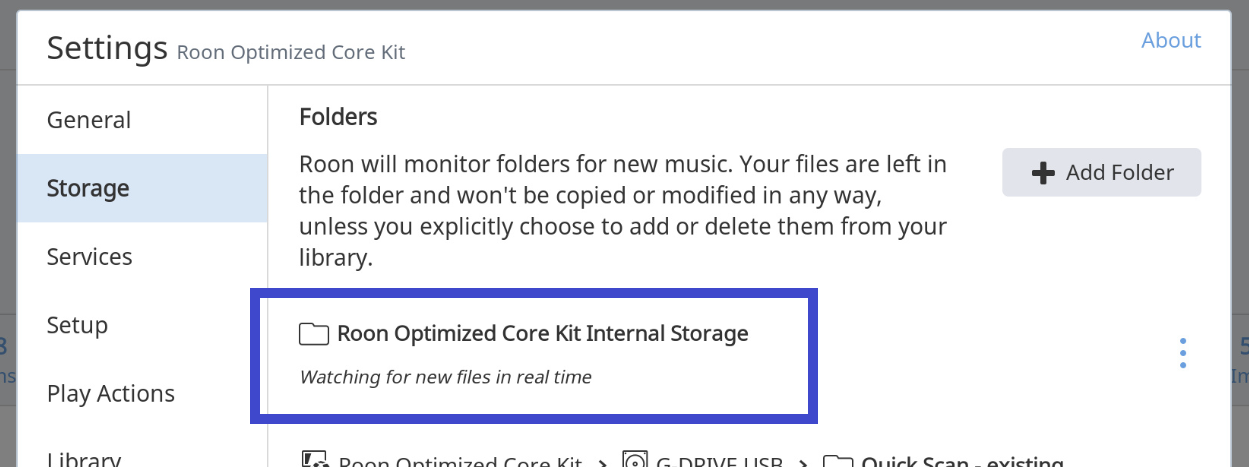This screenshot has width=1249, height=467.
Task: Click the Watching for new files status text
Action: click(x=445, y=377)
